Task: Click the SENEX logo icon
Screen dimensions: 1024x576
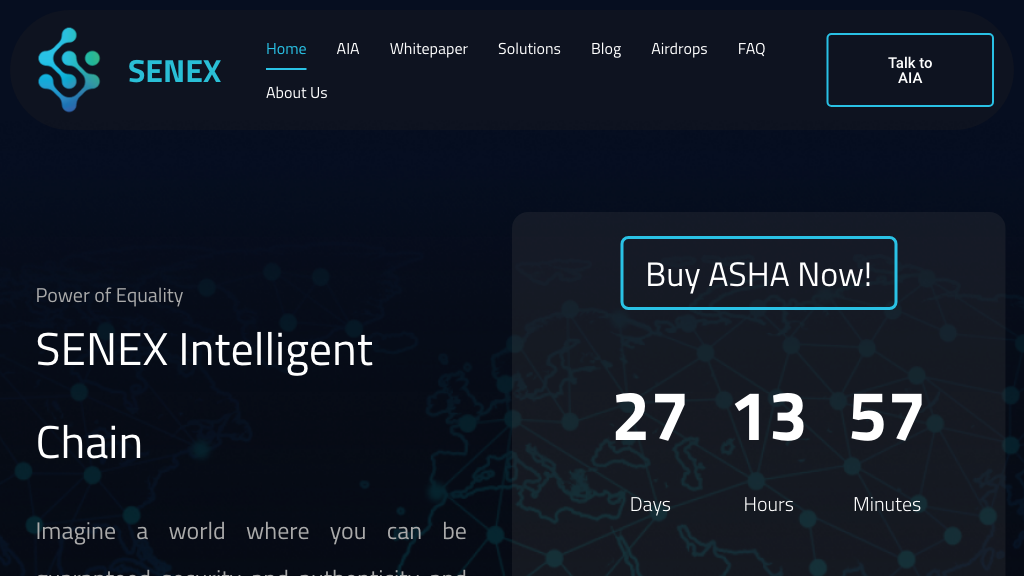Action: point(67,69)
